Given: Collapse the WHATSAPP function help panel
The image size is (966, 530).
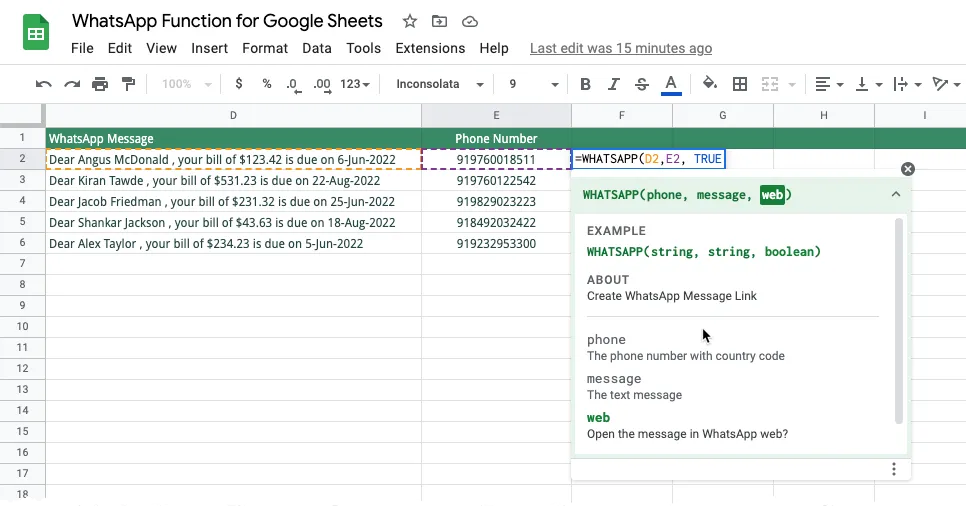Looking at the screenshot, I should (x=895, y=195).
